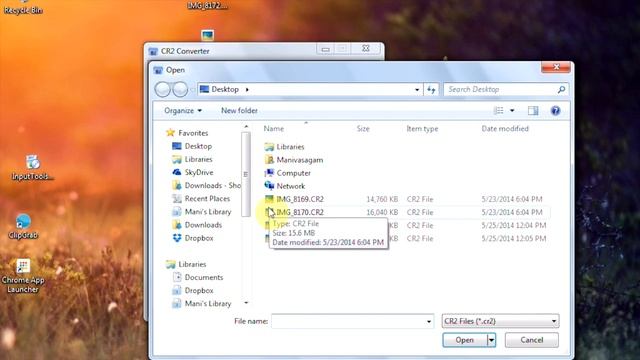Sort files by Size column
The height and width of the screenshot is (360, 640).
[363, 129]
